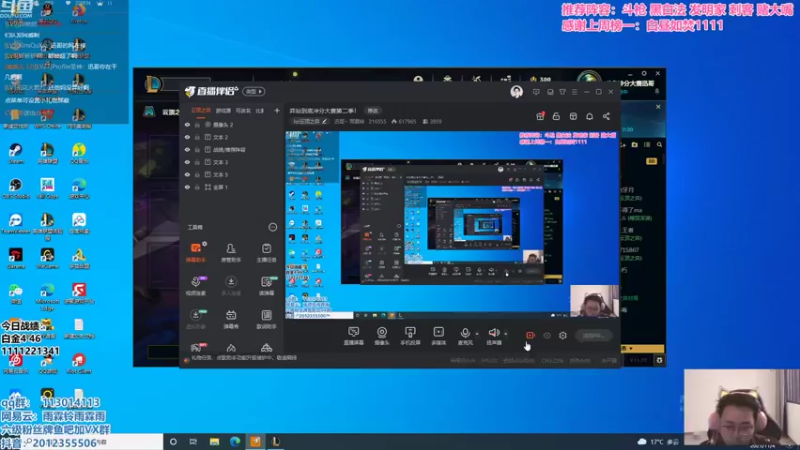Open the 房管助手 tool
This screenshot has width=800, height=450.
pos(231,253)
